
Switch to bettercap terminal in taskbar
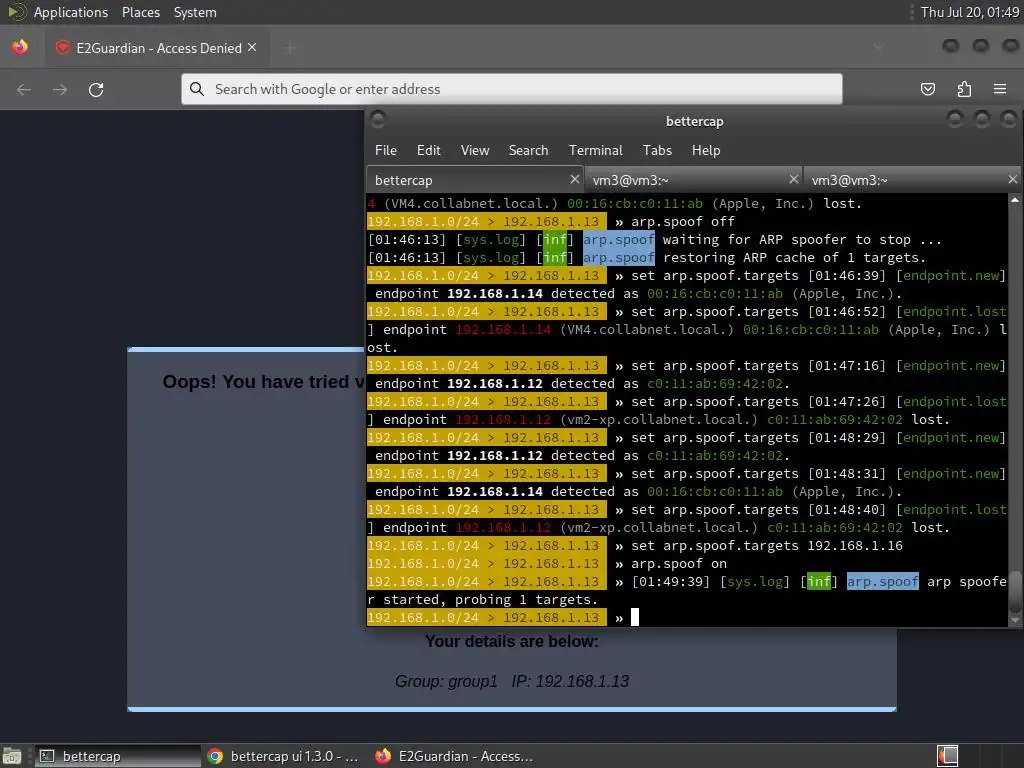pyautogui.click(x=116, y=756)
